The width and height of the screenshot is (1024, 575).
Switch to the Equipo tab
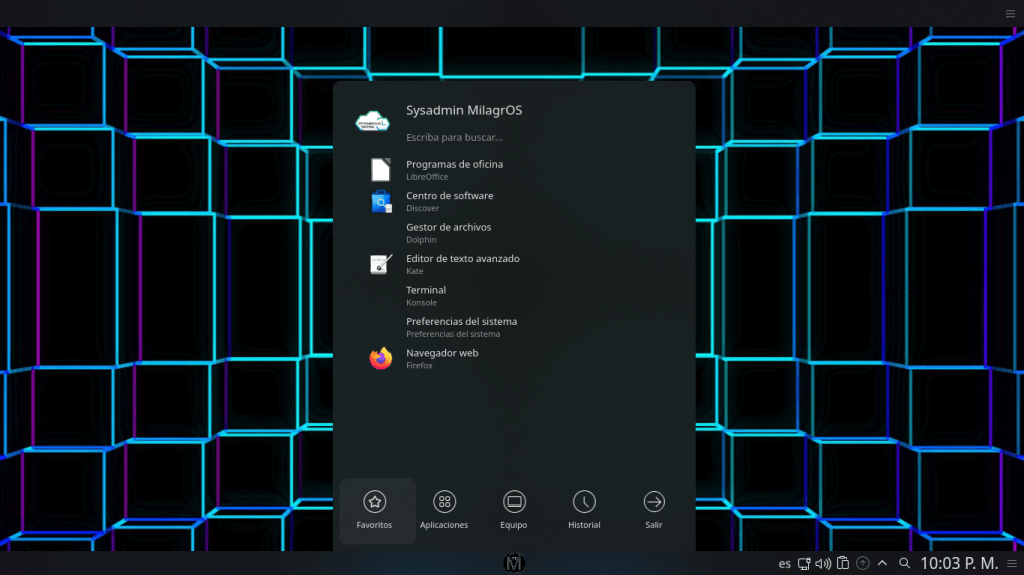(x=514, y=510)
